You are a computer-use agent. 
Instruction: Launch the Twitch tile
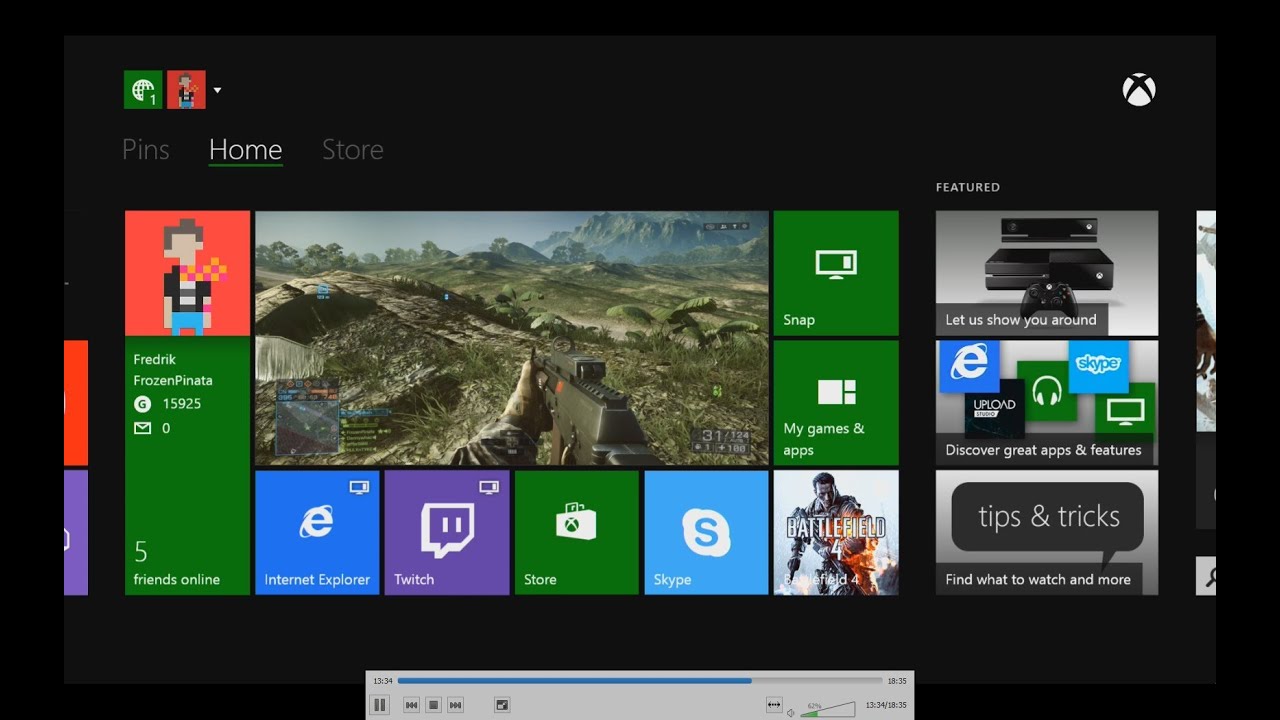447,532
